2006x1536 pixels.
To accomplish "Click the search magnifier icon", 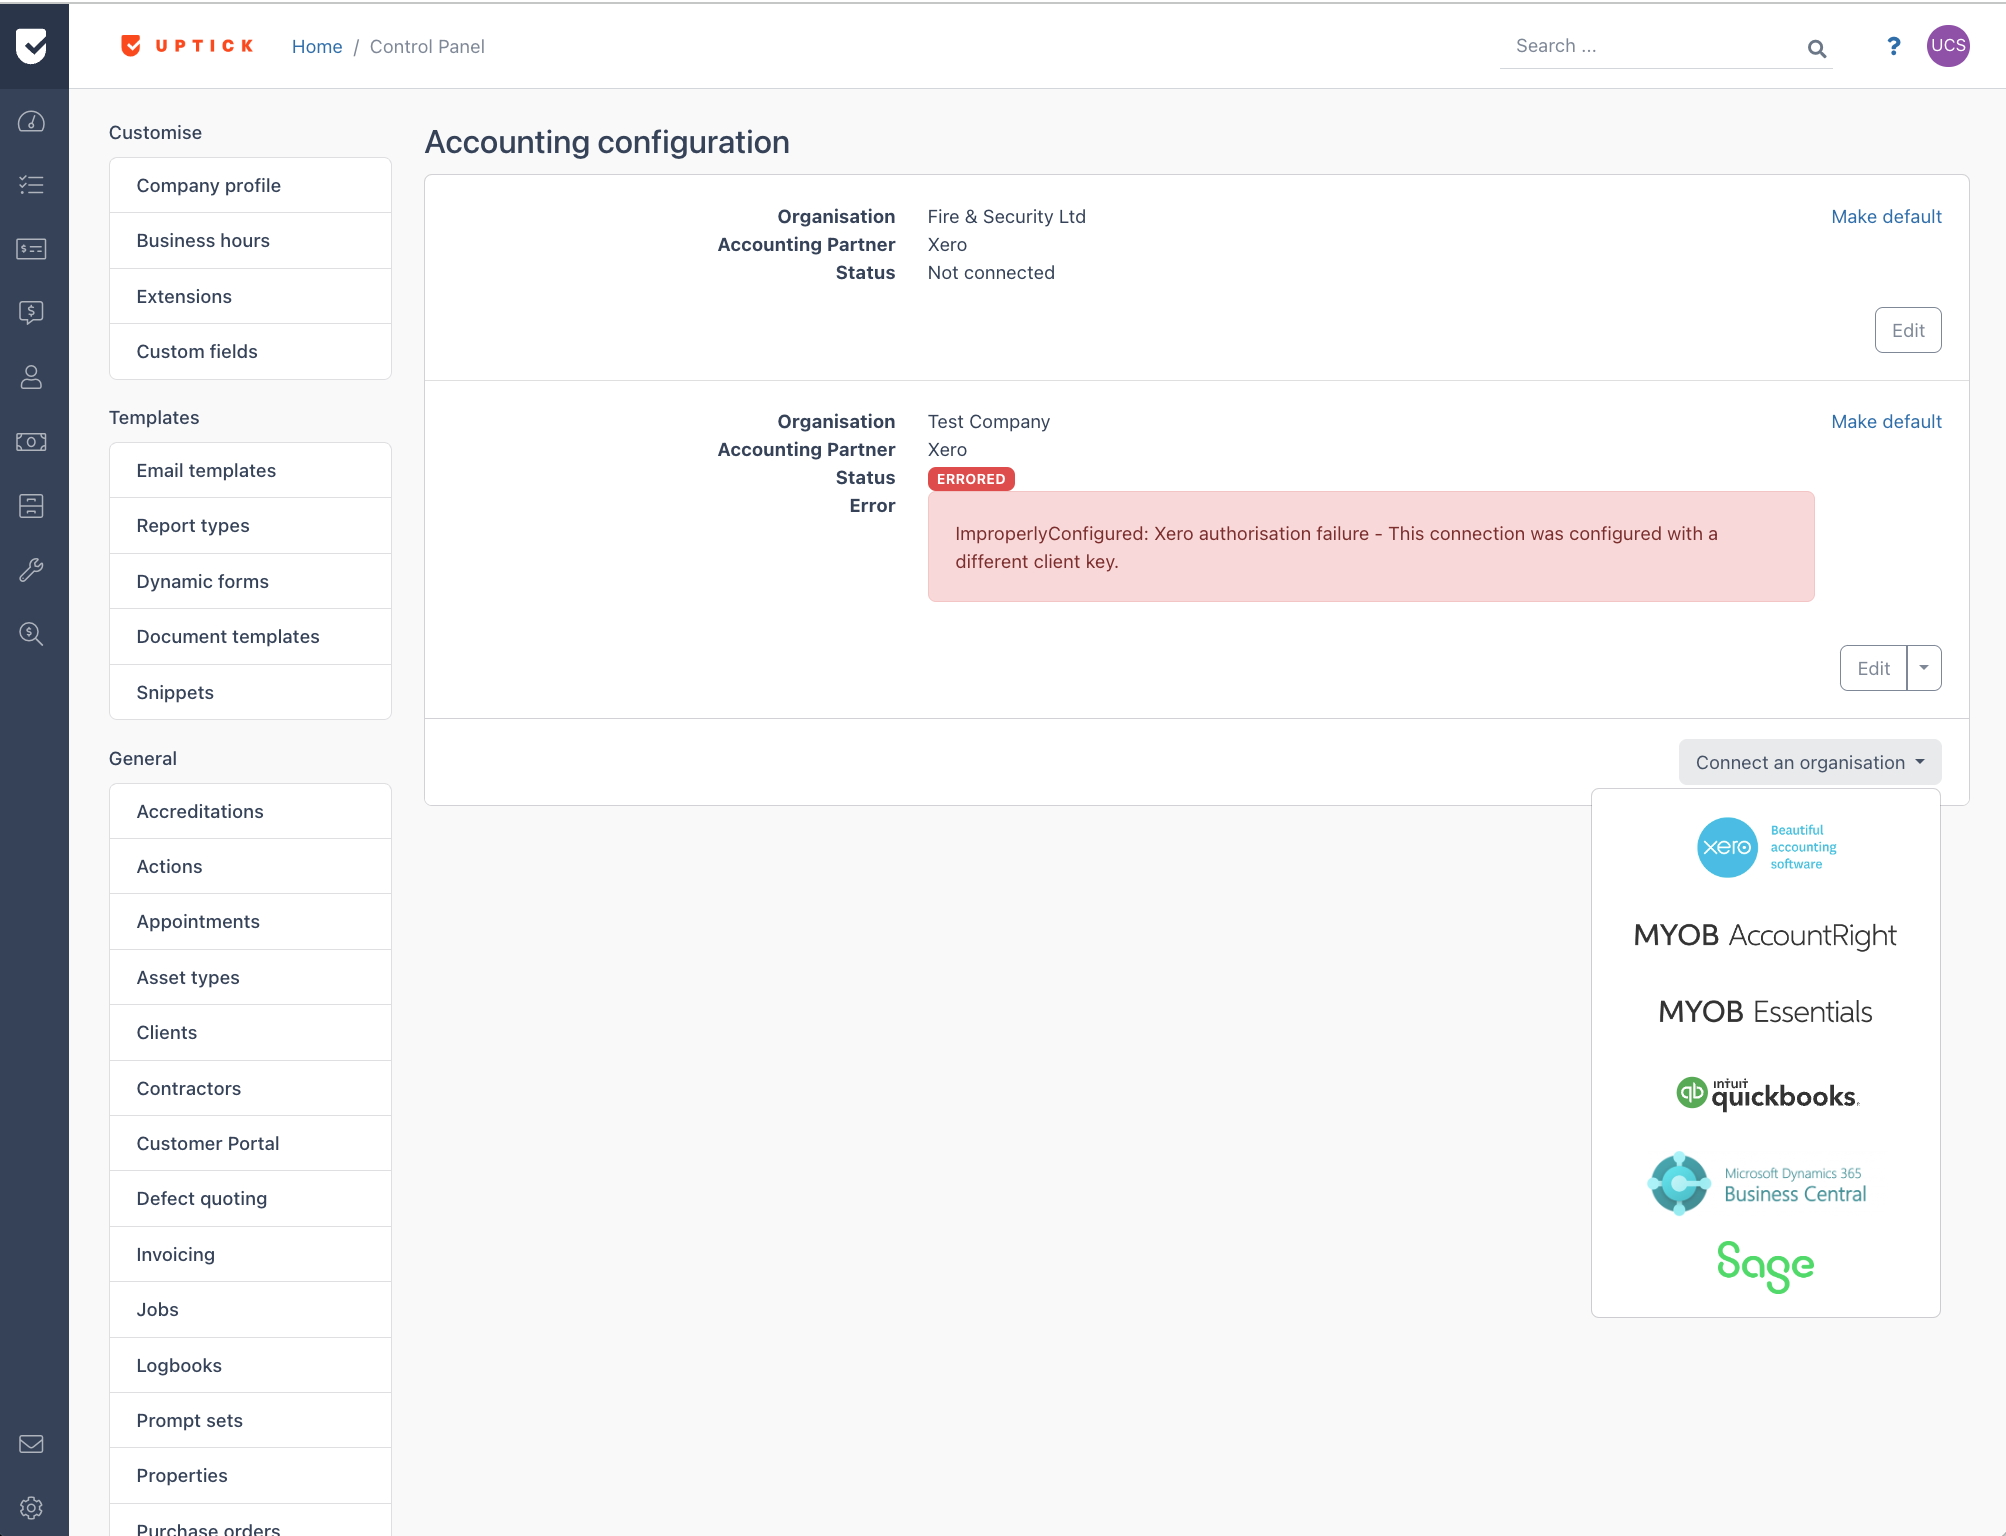I will [x=1817, y=48].
